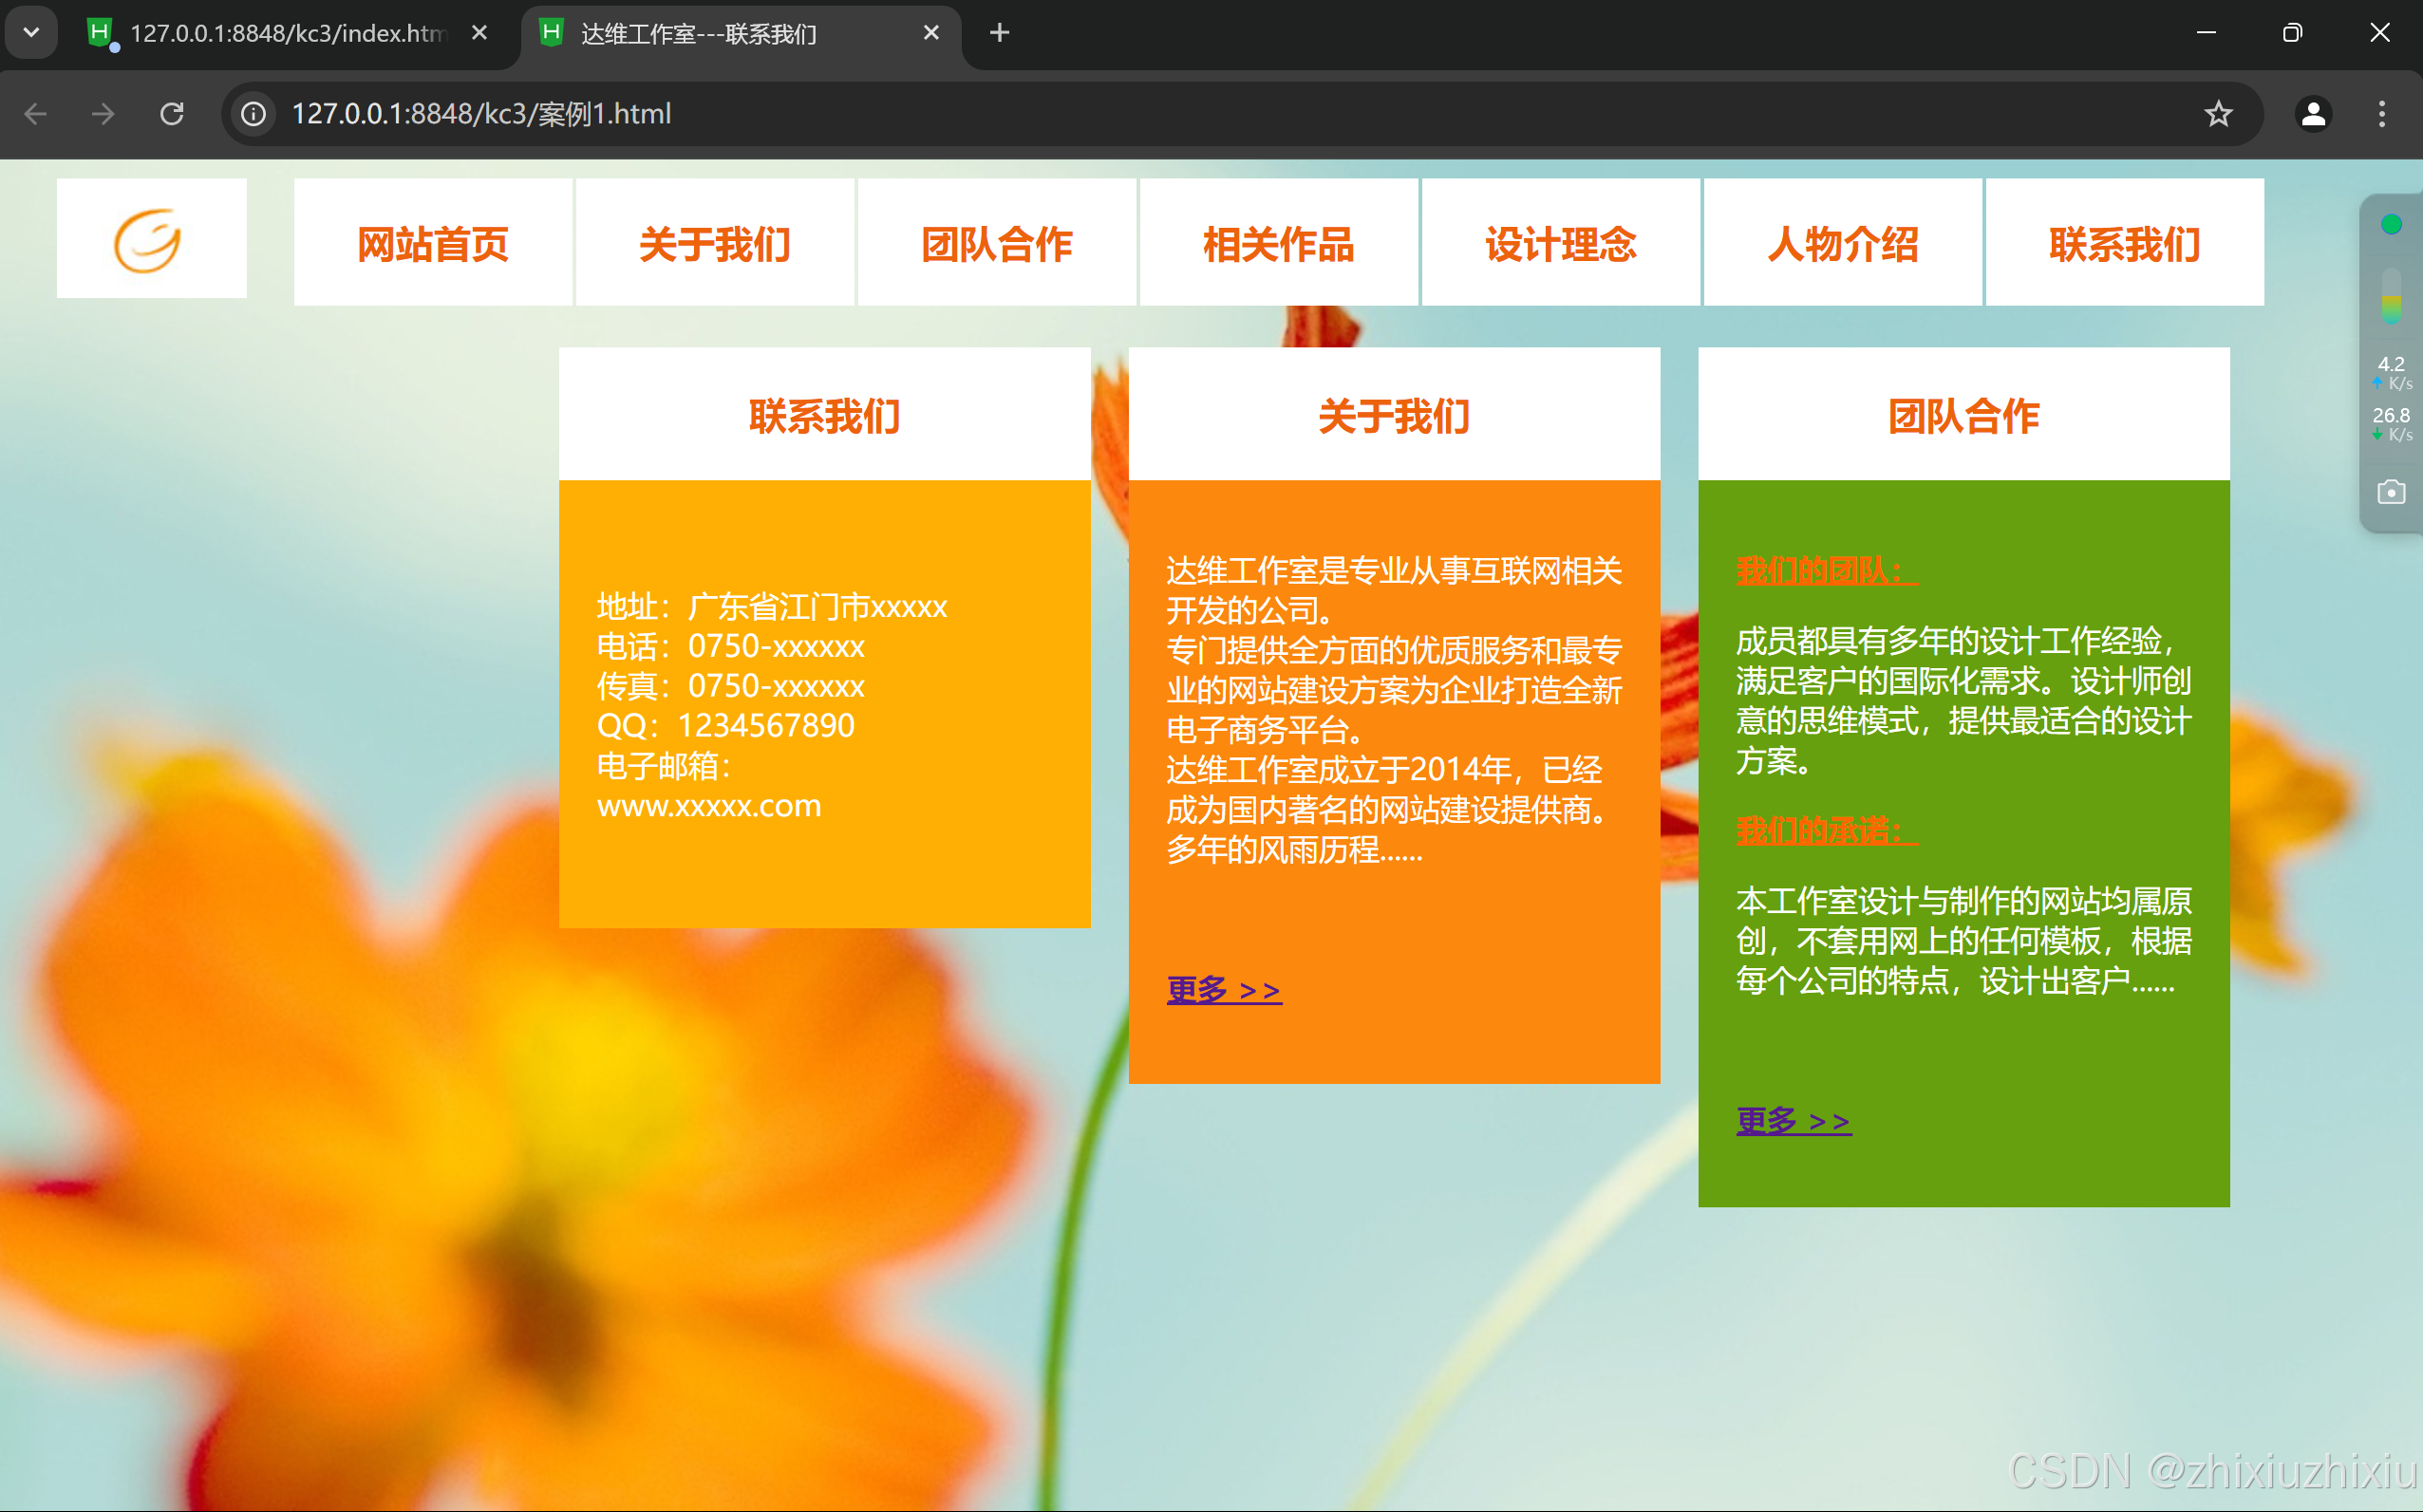View site information icon in address bar

tap(254, 114)
